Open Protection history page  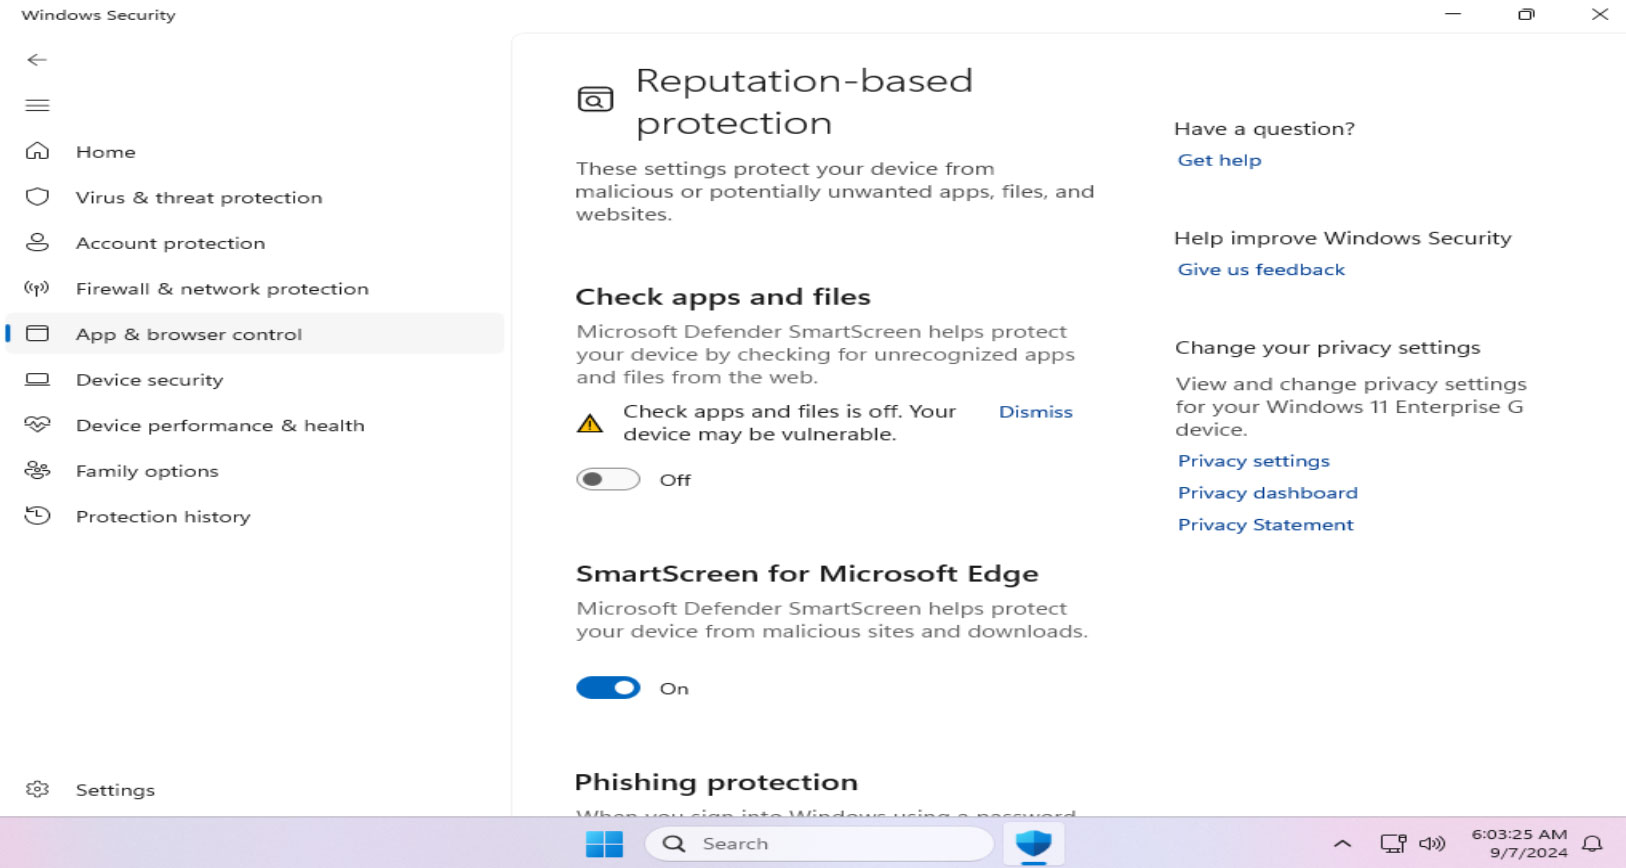(255, 516)
